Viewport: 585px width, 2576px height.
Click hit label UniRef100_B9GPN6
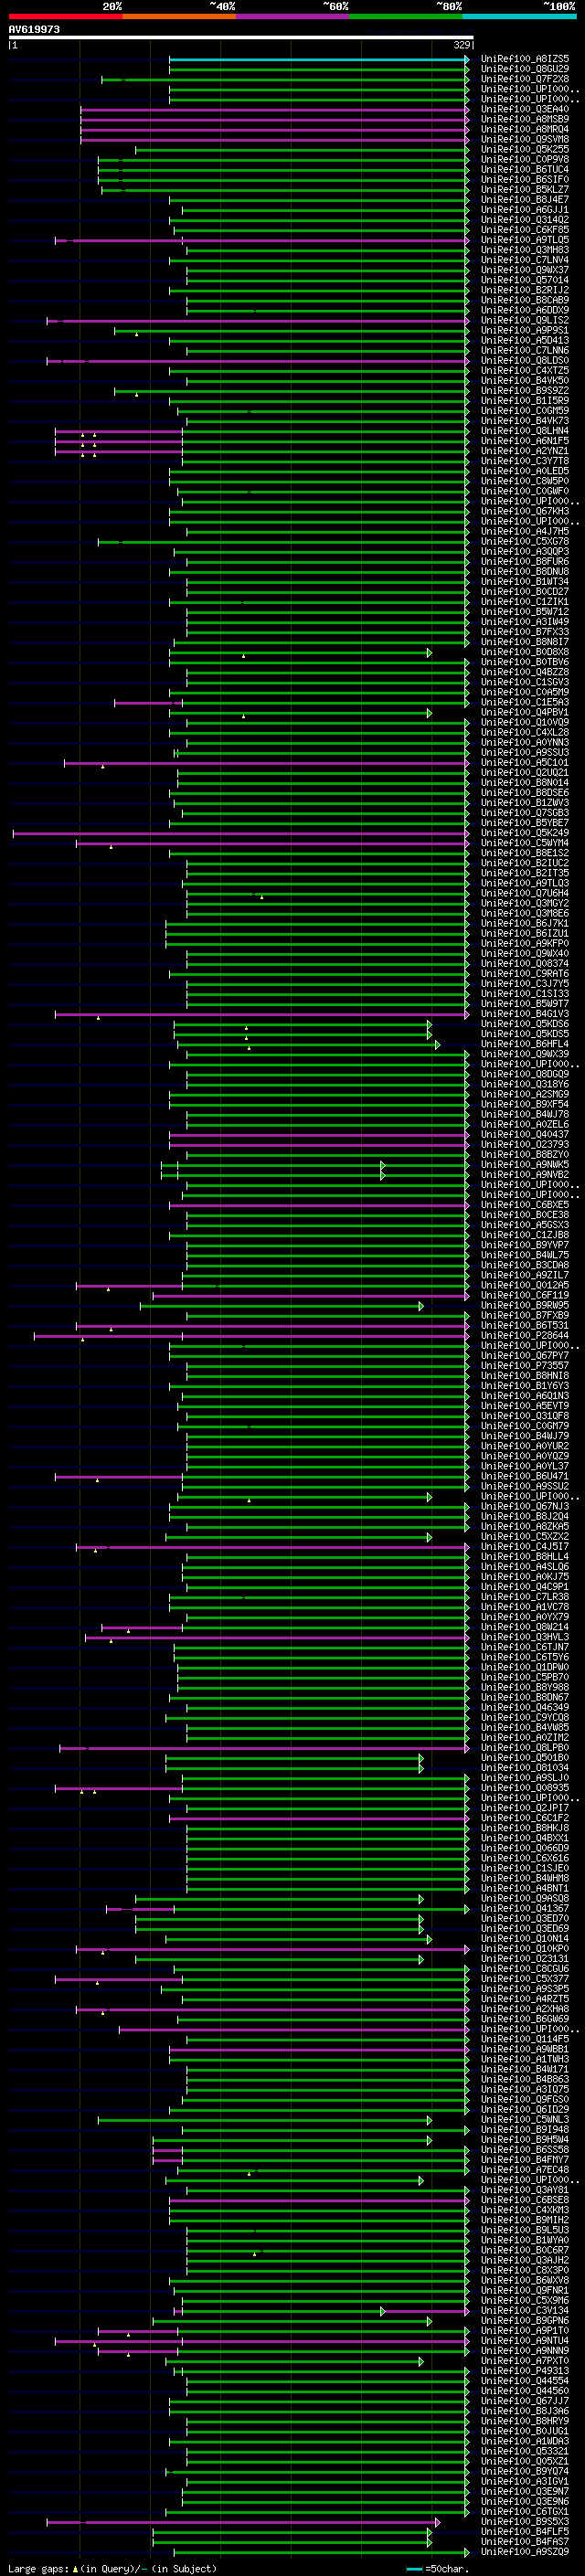tap(525, 2321)
